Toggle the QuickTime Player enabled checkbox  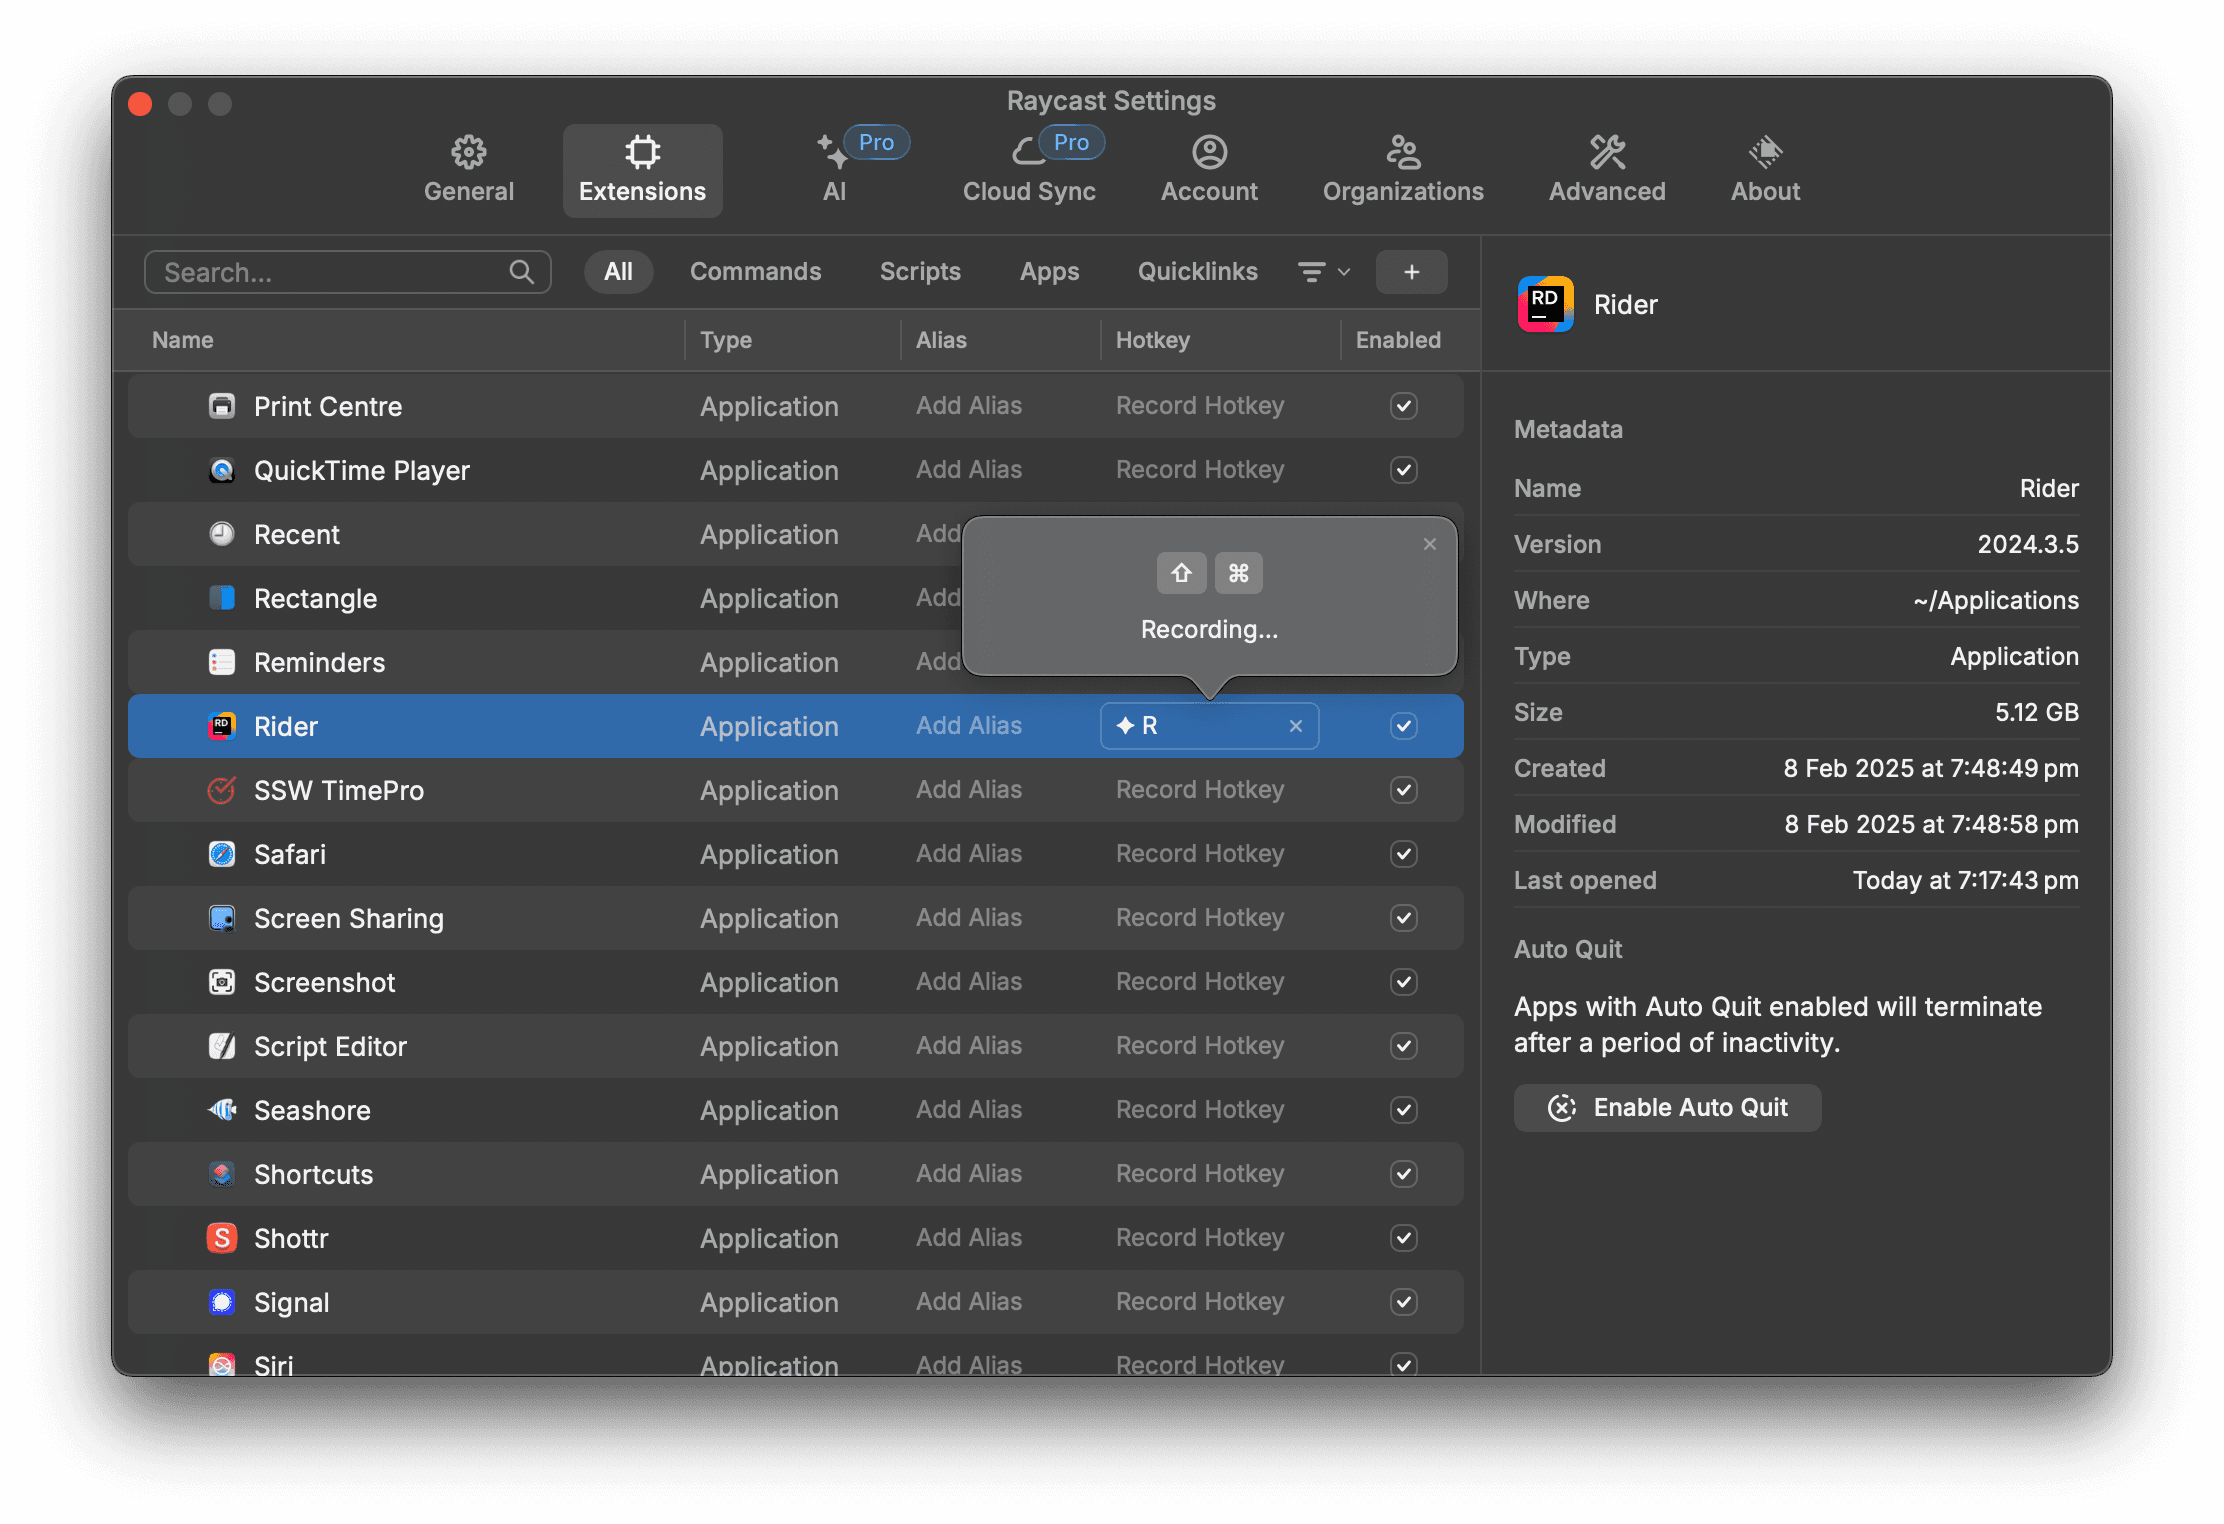tap(1403, 470)
